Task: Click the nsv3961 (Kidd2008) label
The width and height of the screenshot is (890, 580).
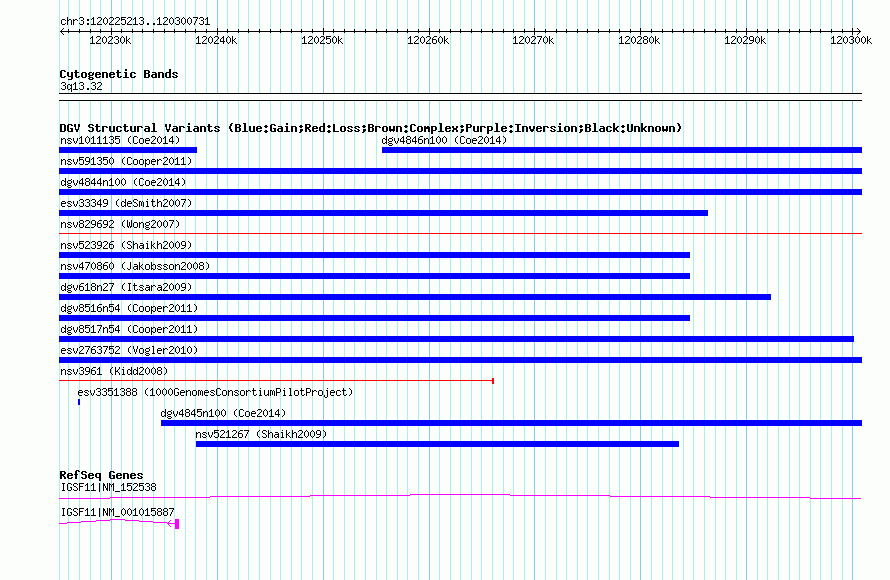Action: coord(114,371)
